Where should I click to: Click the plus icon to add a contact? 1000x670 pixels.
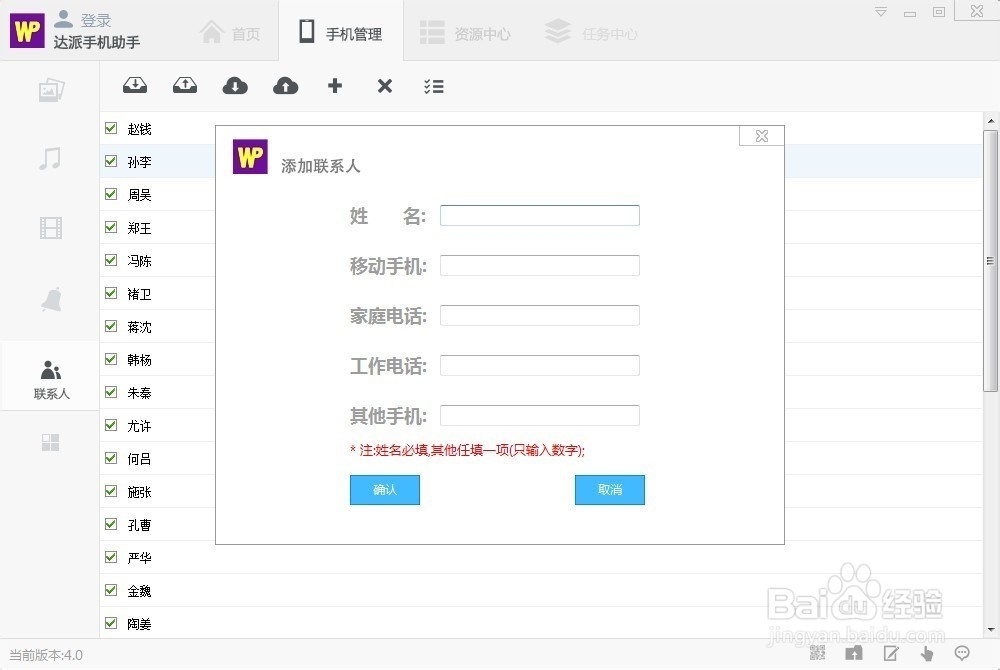click(x=335, y=86)
